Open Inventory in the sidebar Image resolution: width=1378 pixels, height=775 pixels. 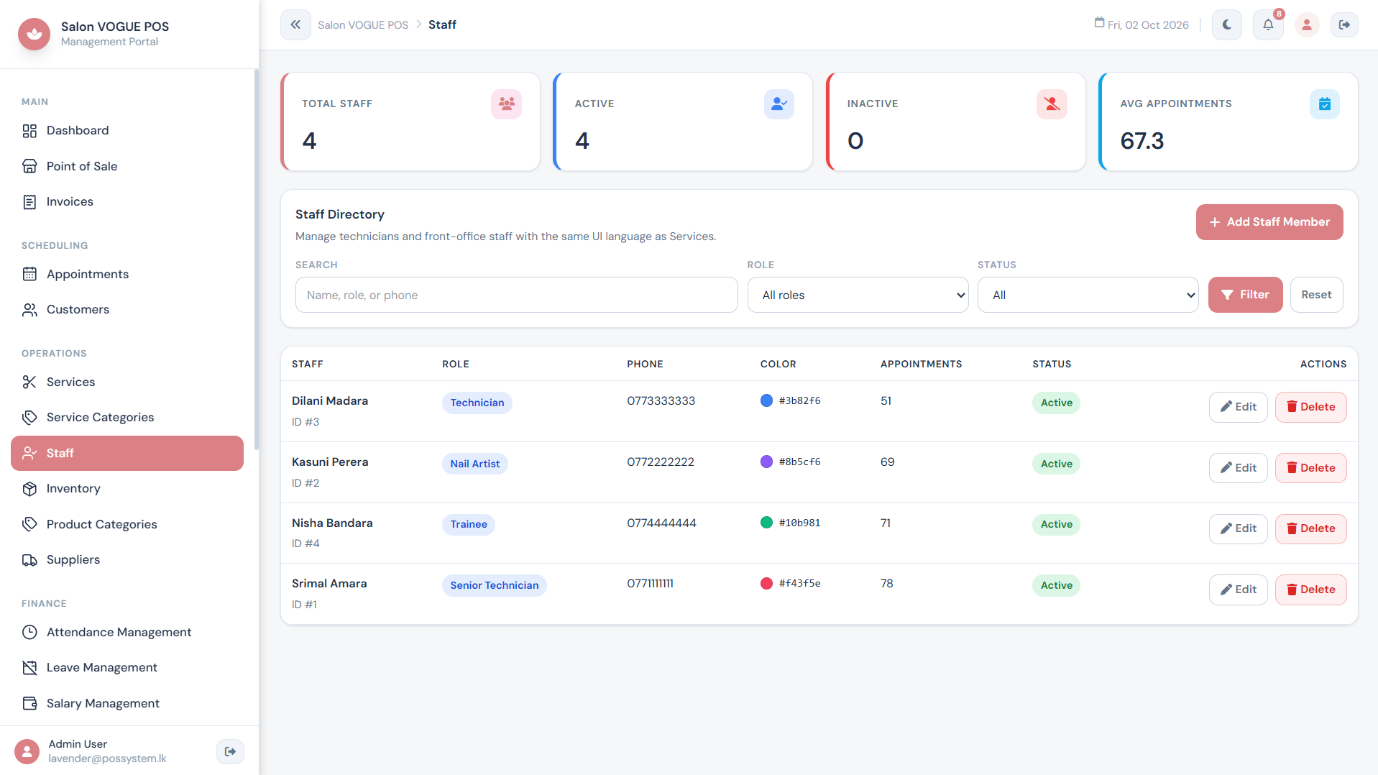(127, 489)
